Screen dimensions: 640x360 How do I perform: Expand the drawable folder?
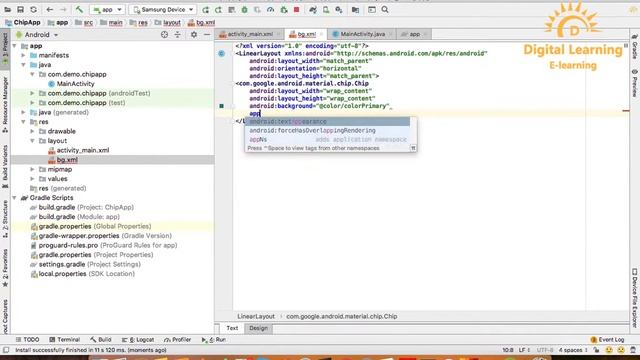[x=33, y=131]
